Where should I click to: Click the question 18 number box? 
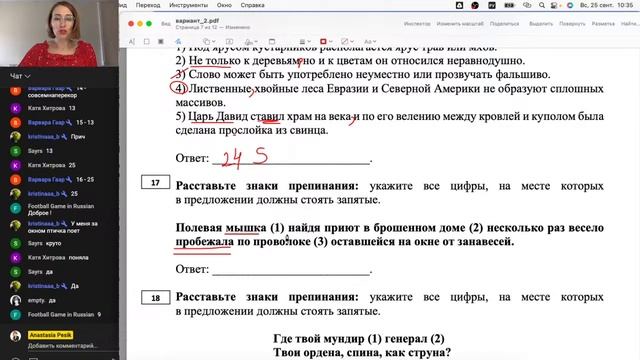coord(156,298)
